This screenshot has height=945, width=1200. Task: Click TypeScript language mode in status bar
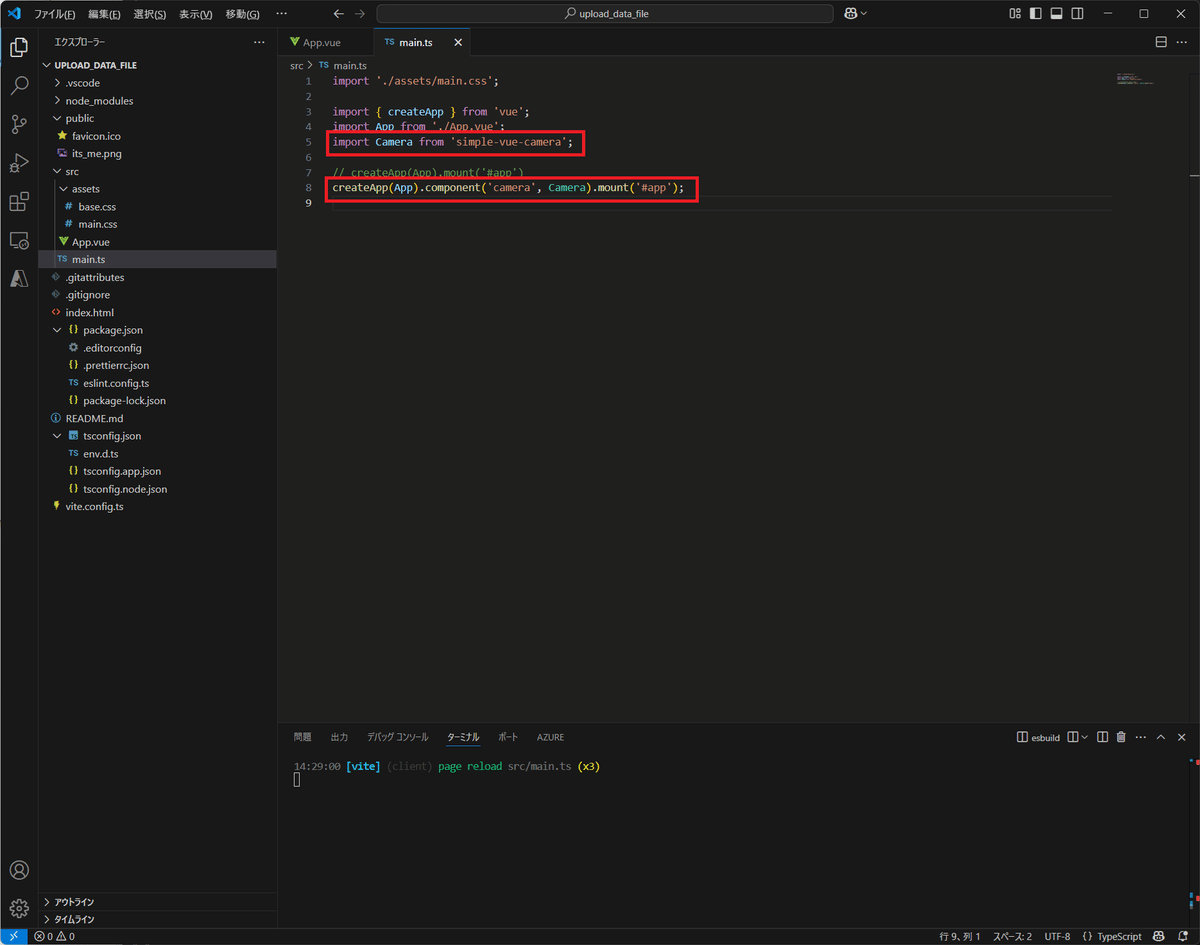(x=1117, y=936)
